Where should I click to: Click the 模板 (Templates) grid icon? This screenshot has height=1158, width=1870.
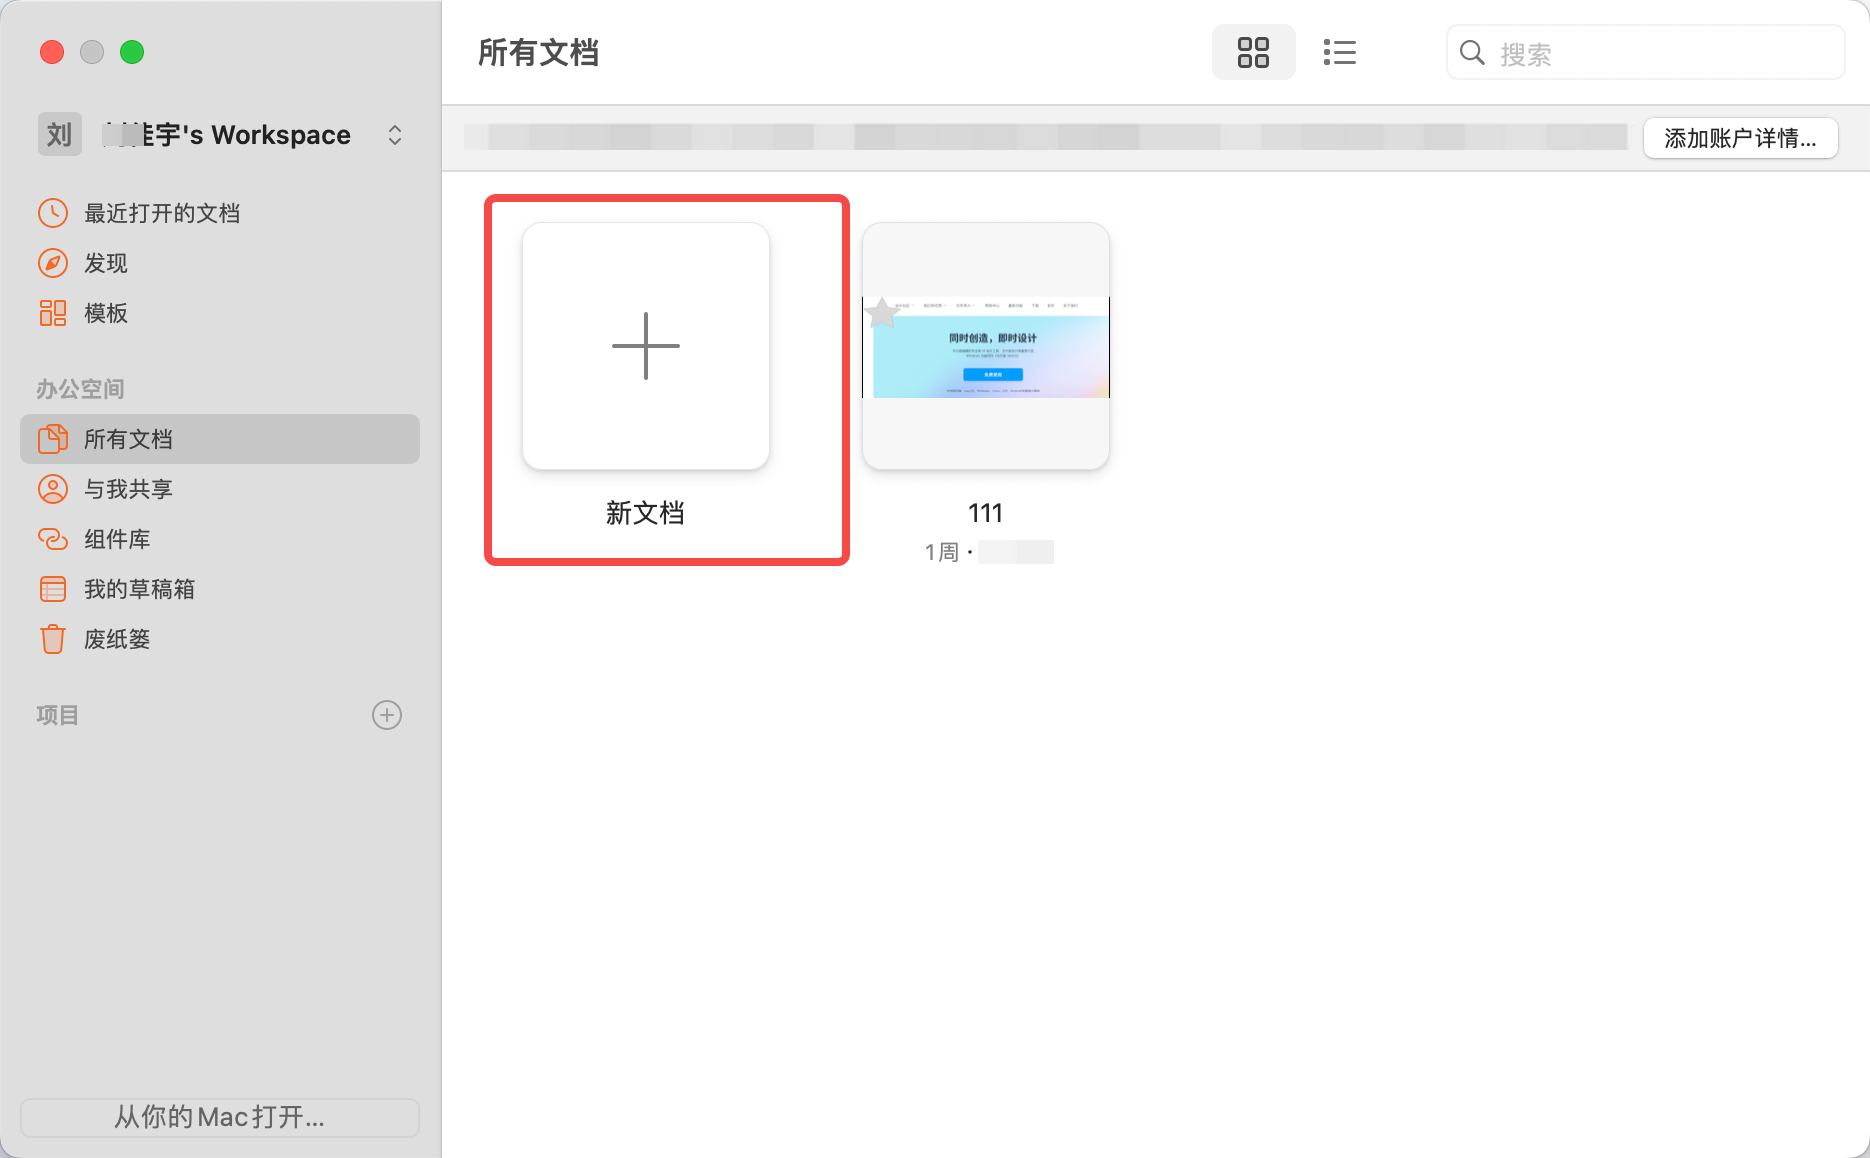(53, 313)
